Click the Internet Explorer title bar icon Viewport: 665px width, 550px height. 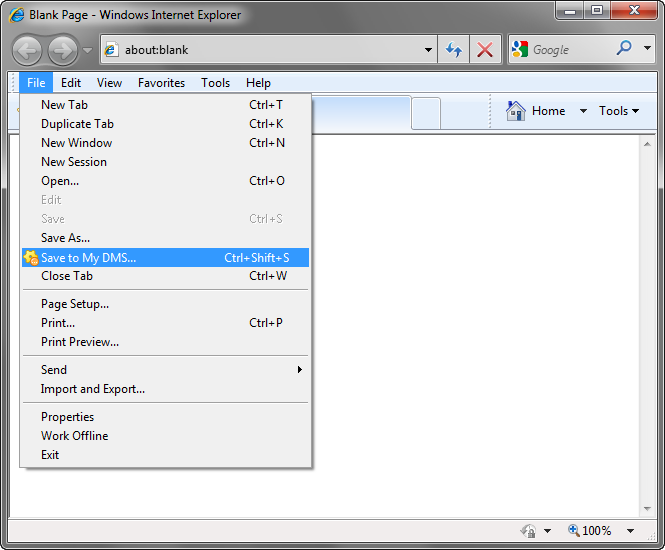pyautogui.click(x=17, y=15)
